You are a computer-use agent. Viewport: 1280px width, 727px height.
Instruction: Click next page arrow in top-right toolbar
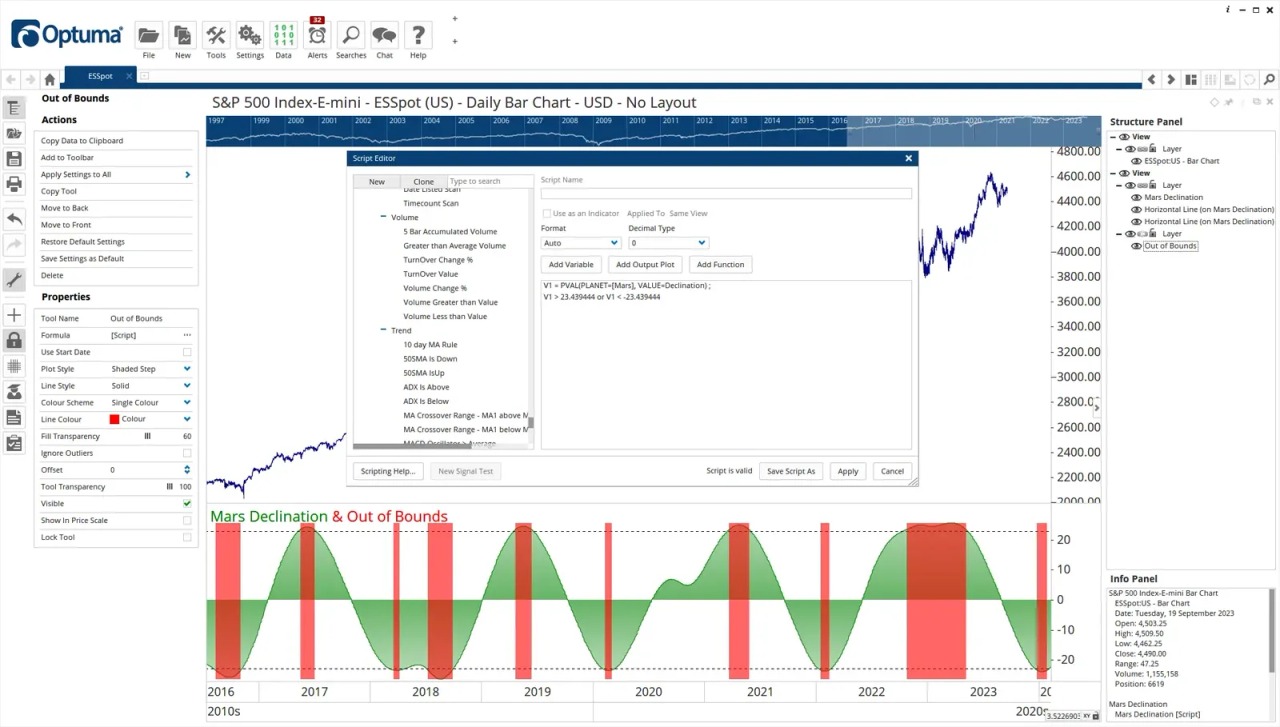[x=1171, y=79]
